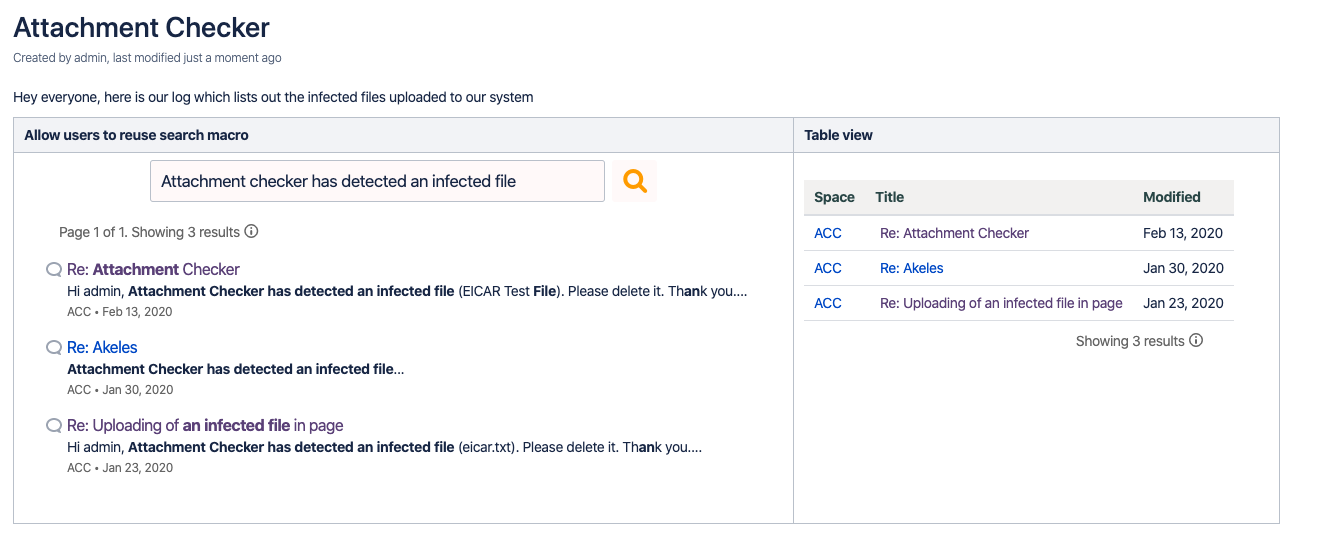The image size is (1334, 548).
Task: Click the Modified column header
Action: click(x=1171, y=198)
